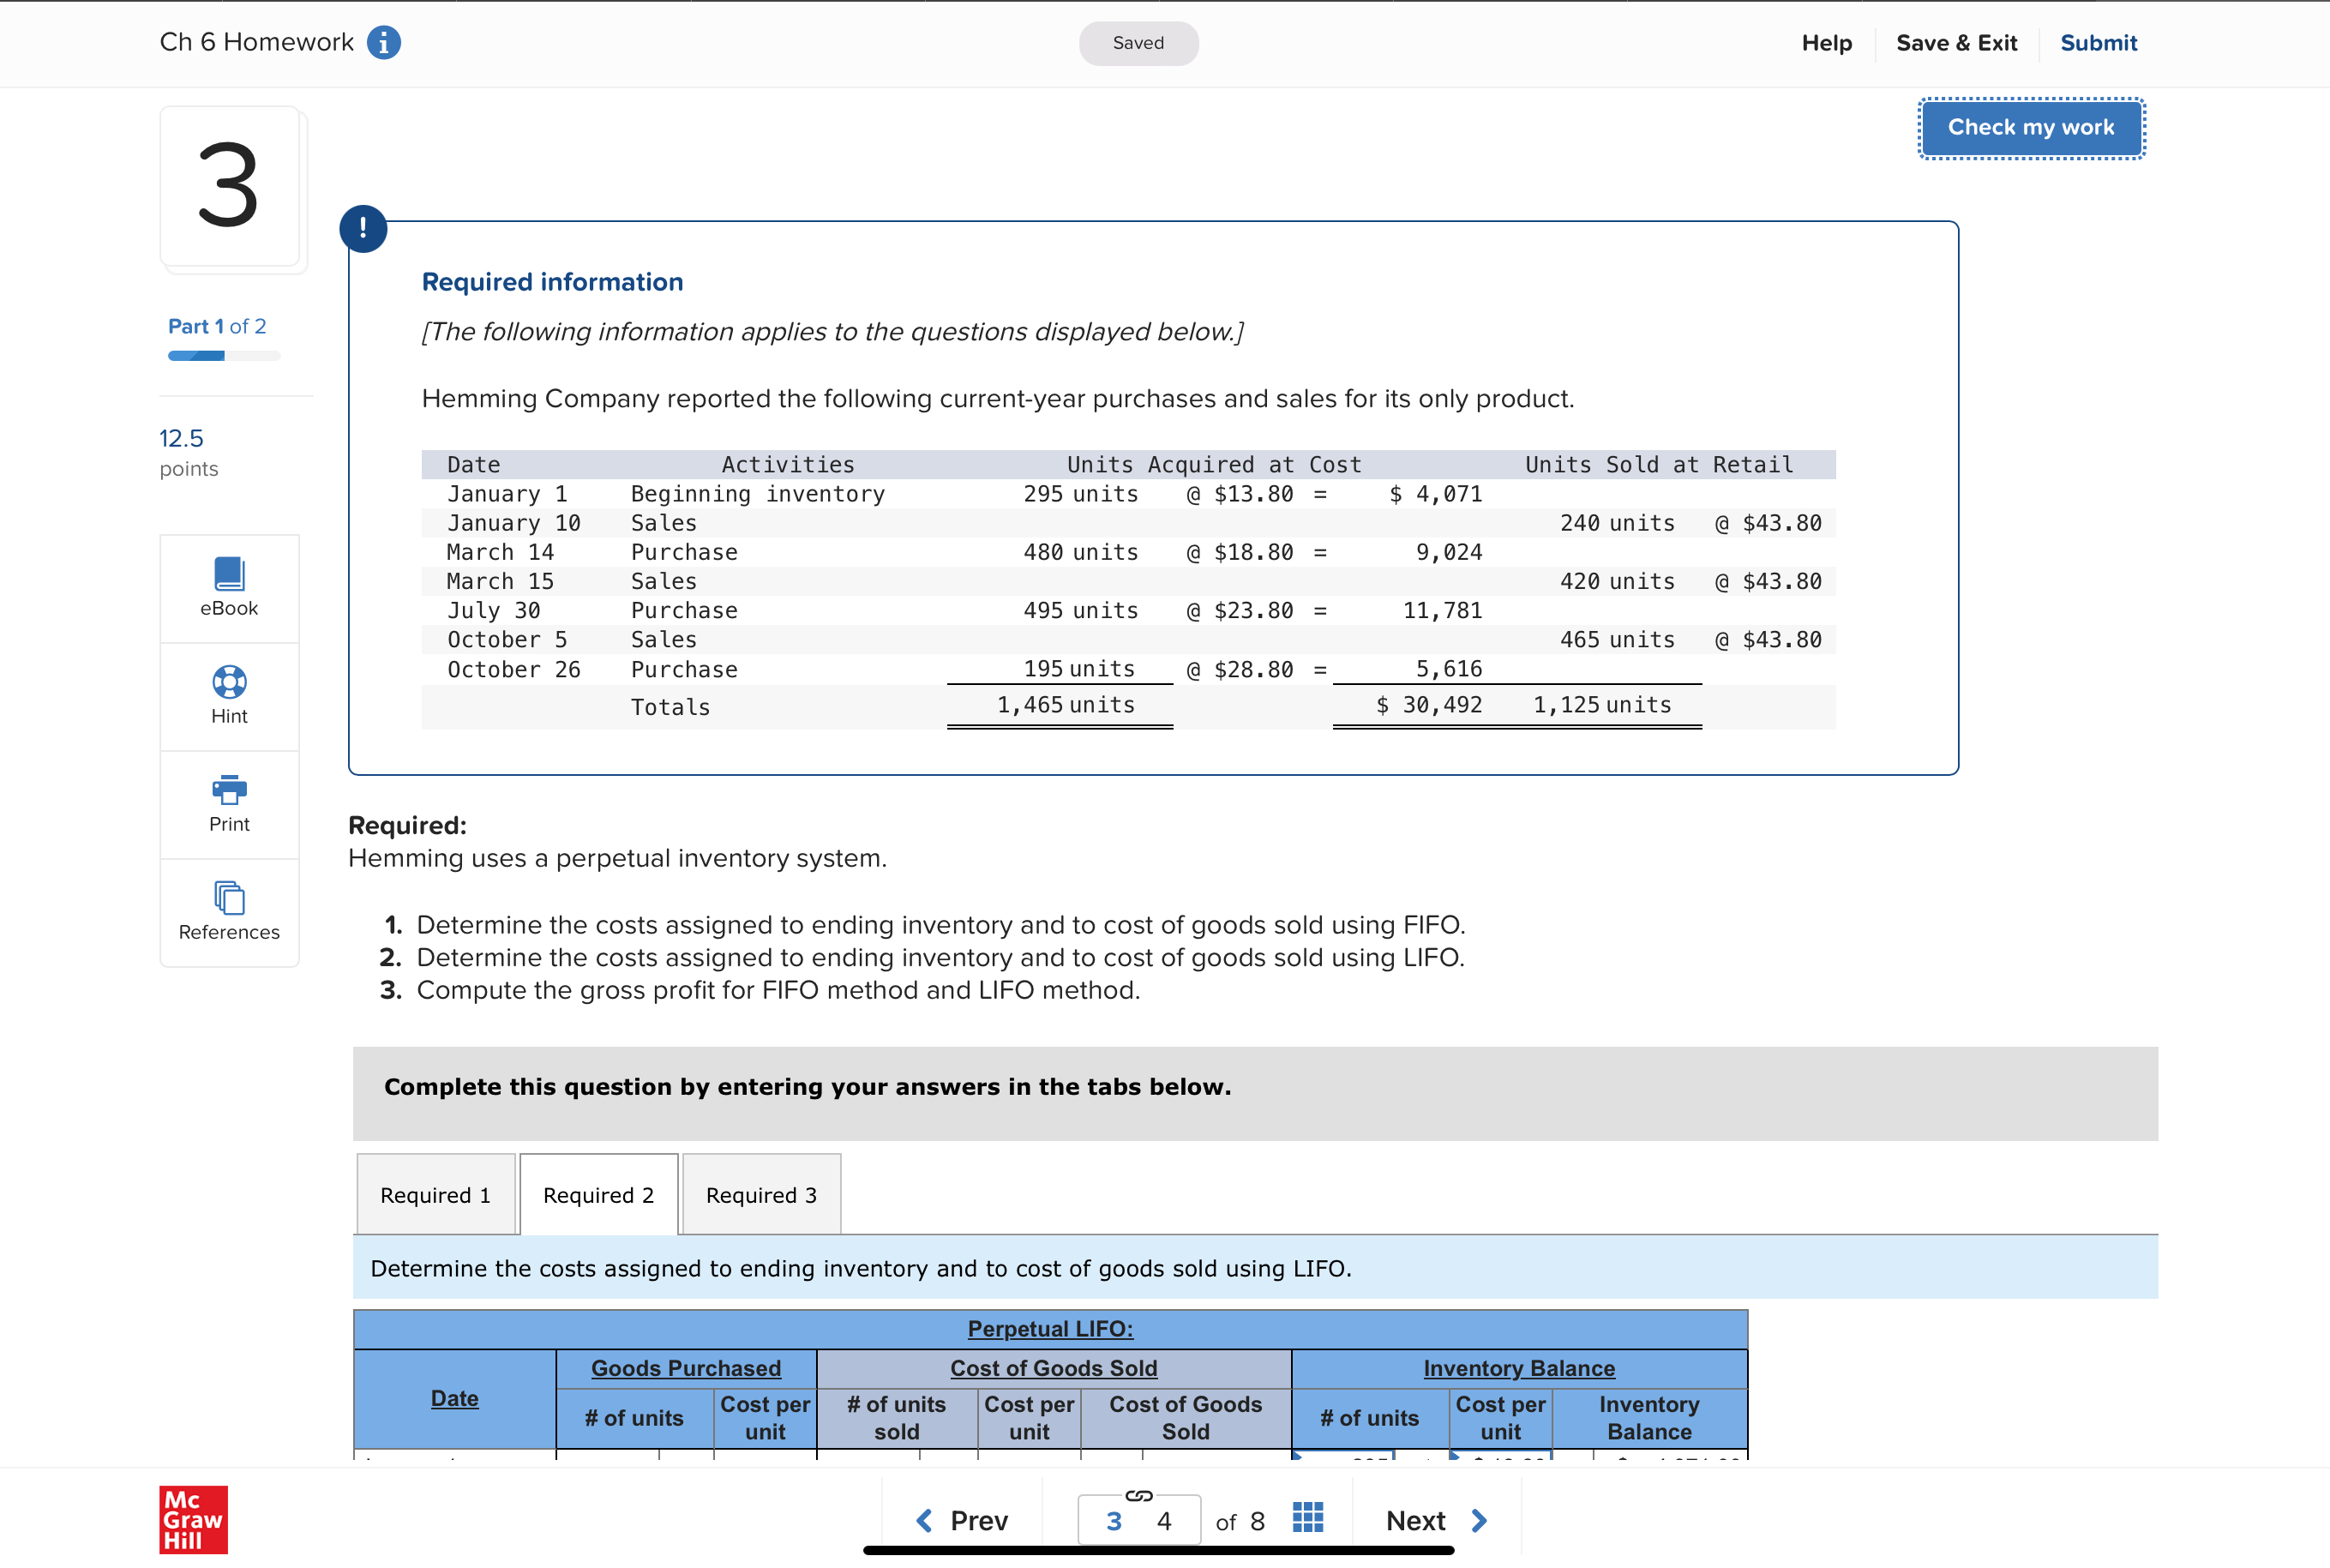Click the Submit link
The image size is (2330, 1568).
click(x=2098, y=43)
